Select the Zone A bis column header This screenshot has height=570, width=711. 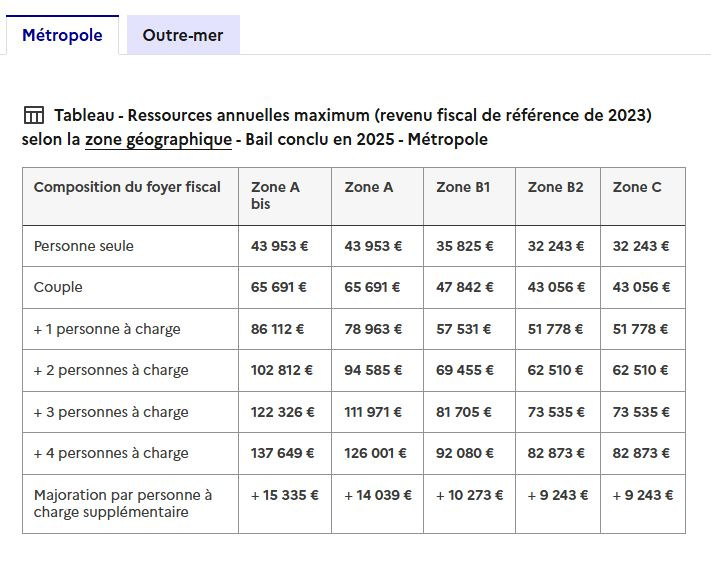(275, 195)
